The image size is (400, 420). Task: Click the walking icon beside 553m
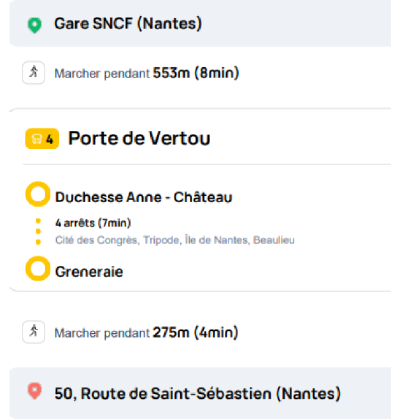33,72
